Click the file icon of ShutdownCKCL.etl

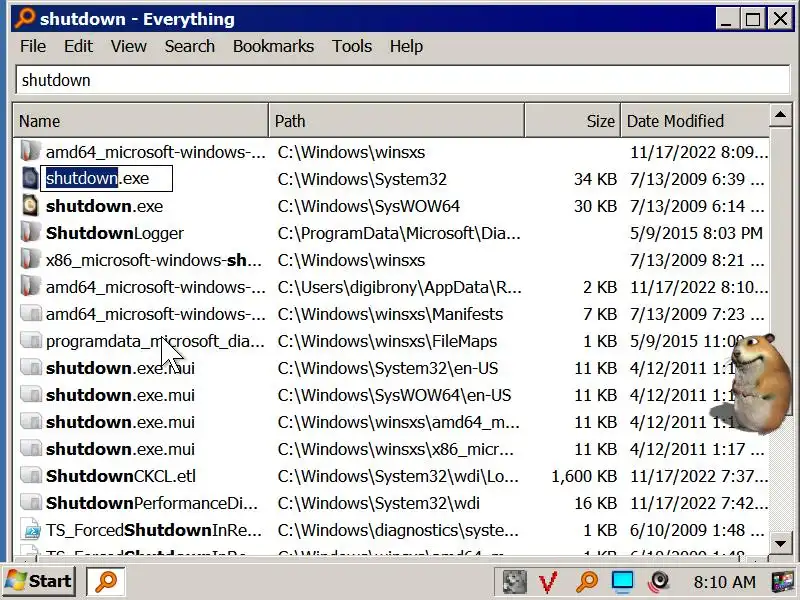click(31, 476)
